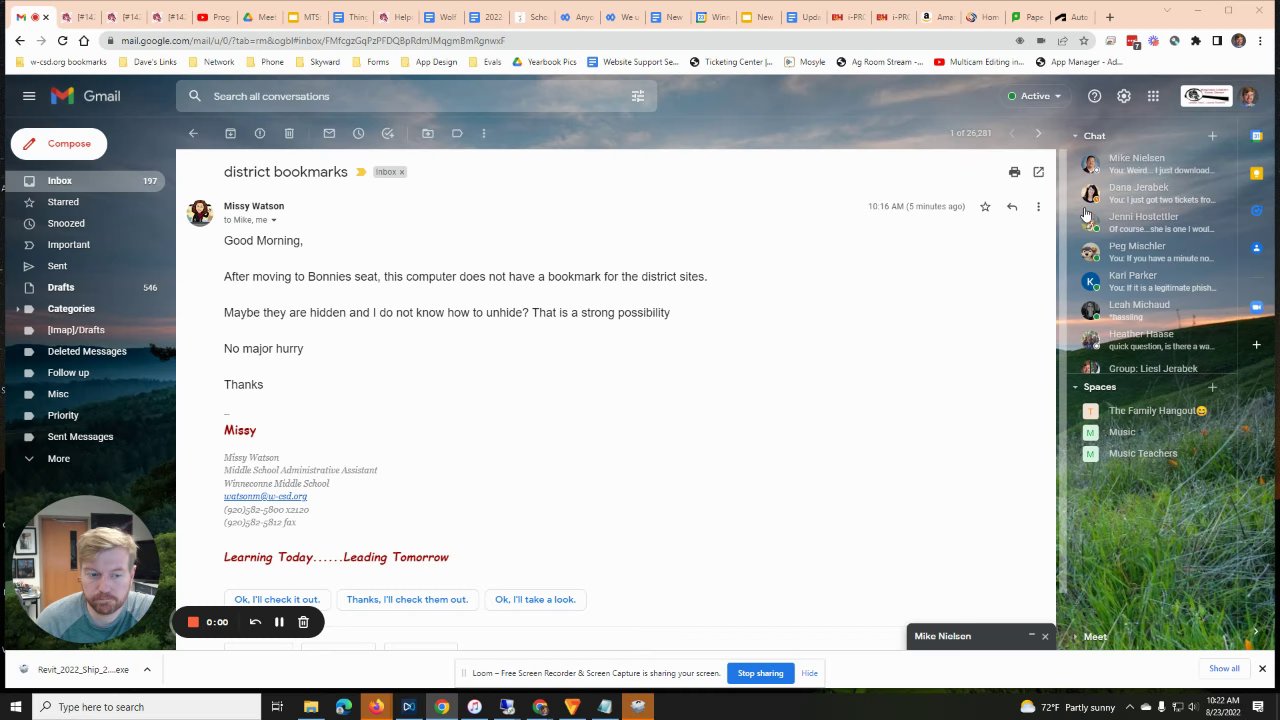Delete this email with the trash icon
The image size is (1280, 720).
point(289,133)
